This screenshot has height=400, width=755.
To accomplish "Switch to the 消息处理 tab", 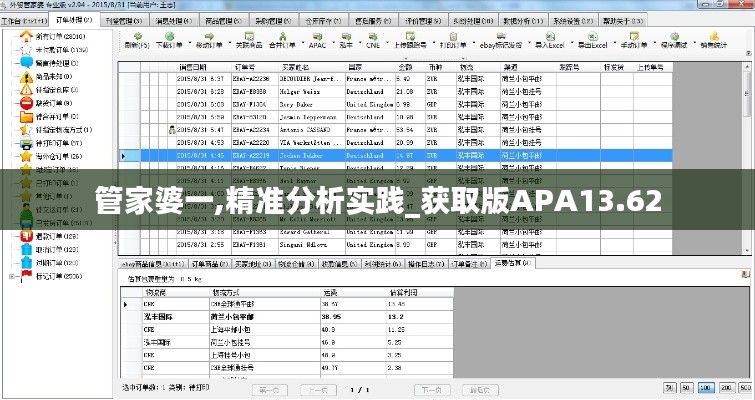I will pos(173,21).
